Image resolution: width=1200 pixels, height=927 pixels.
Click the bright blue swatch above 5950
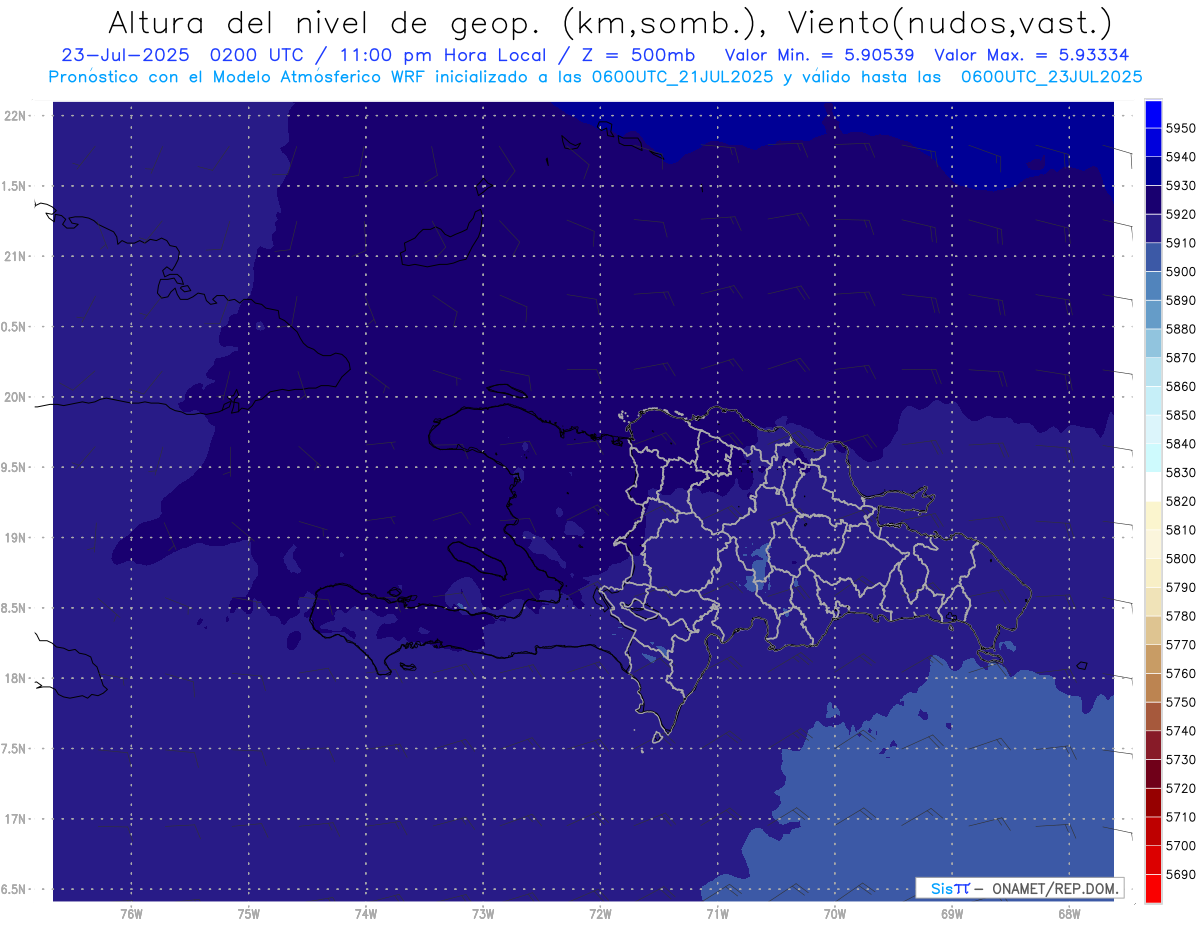point(1153,114)
